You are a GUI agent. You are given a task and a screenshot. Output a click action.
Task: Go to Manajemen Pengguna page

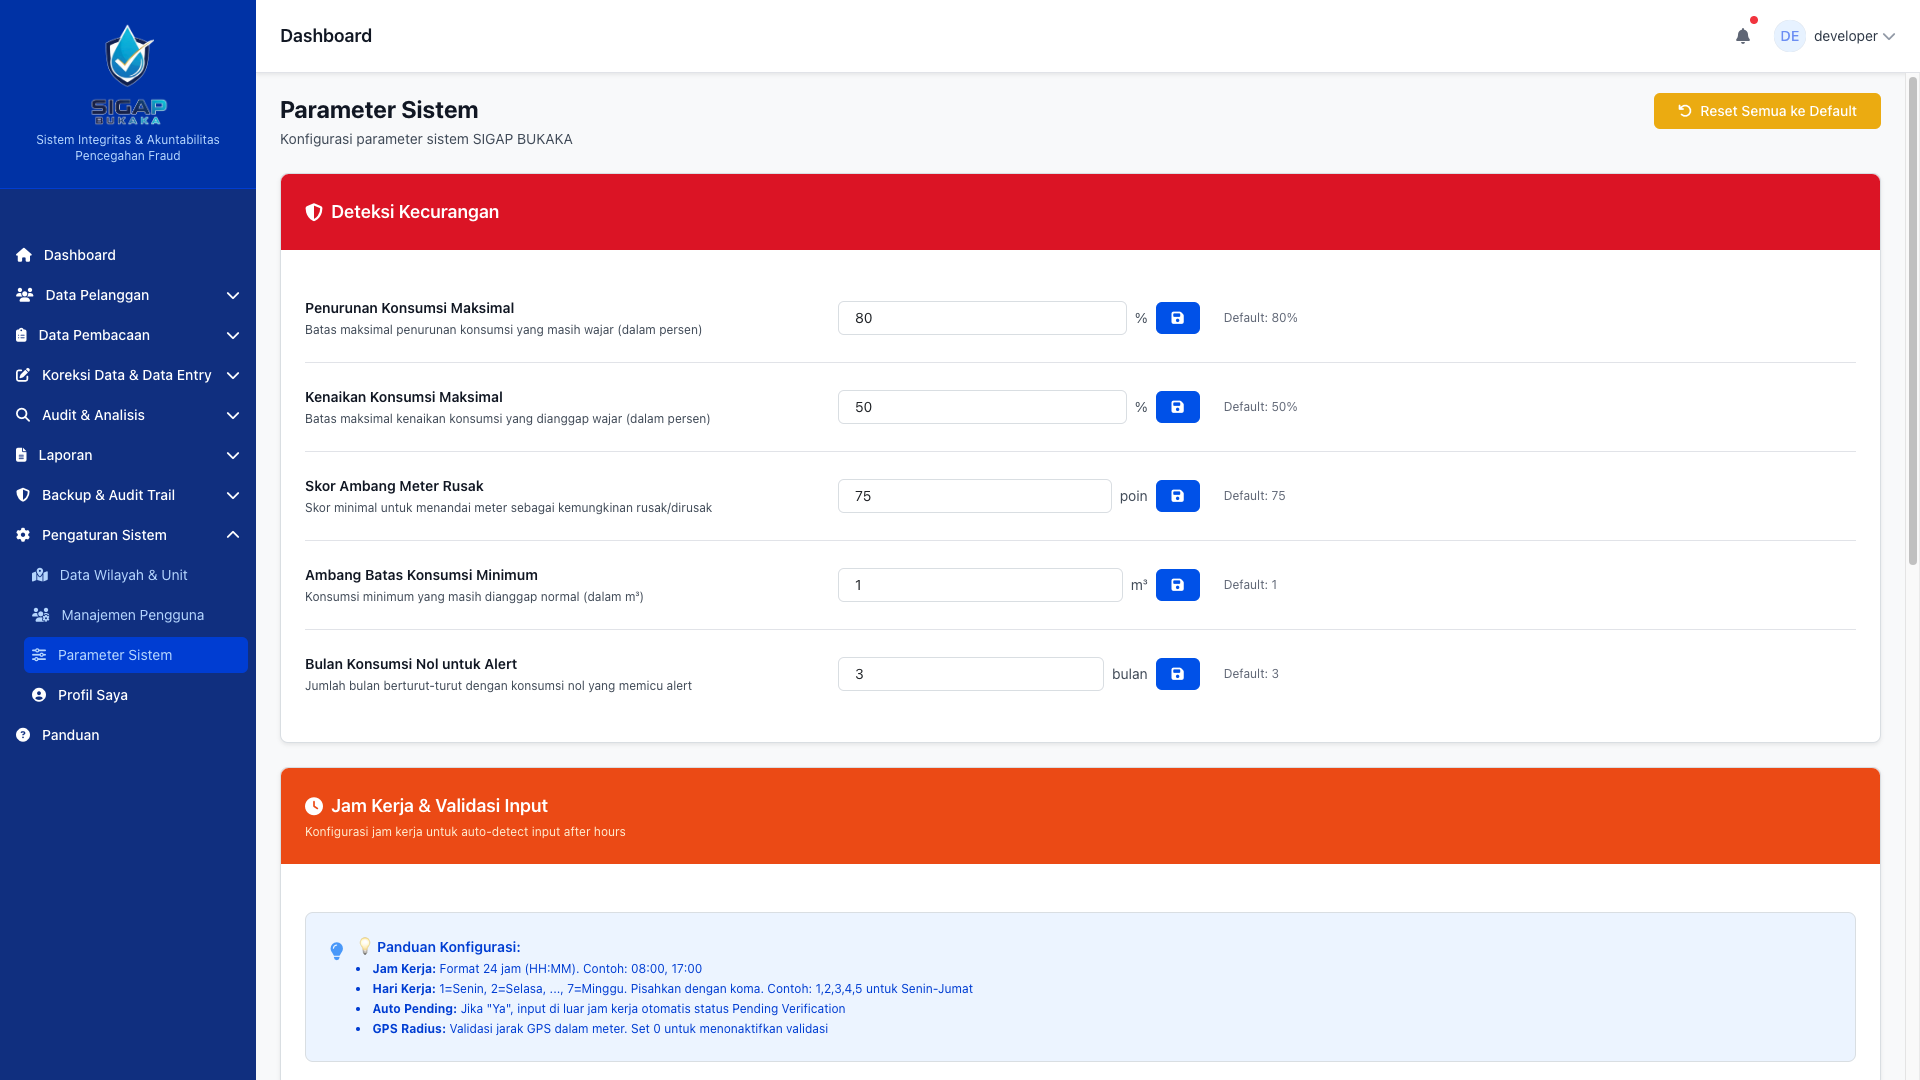coord(132,615)
